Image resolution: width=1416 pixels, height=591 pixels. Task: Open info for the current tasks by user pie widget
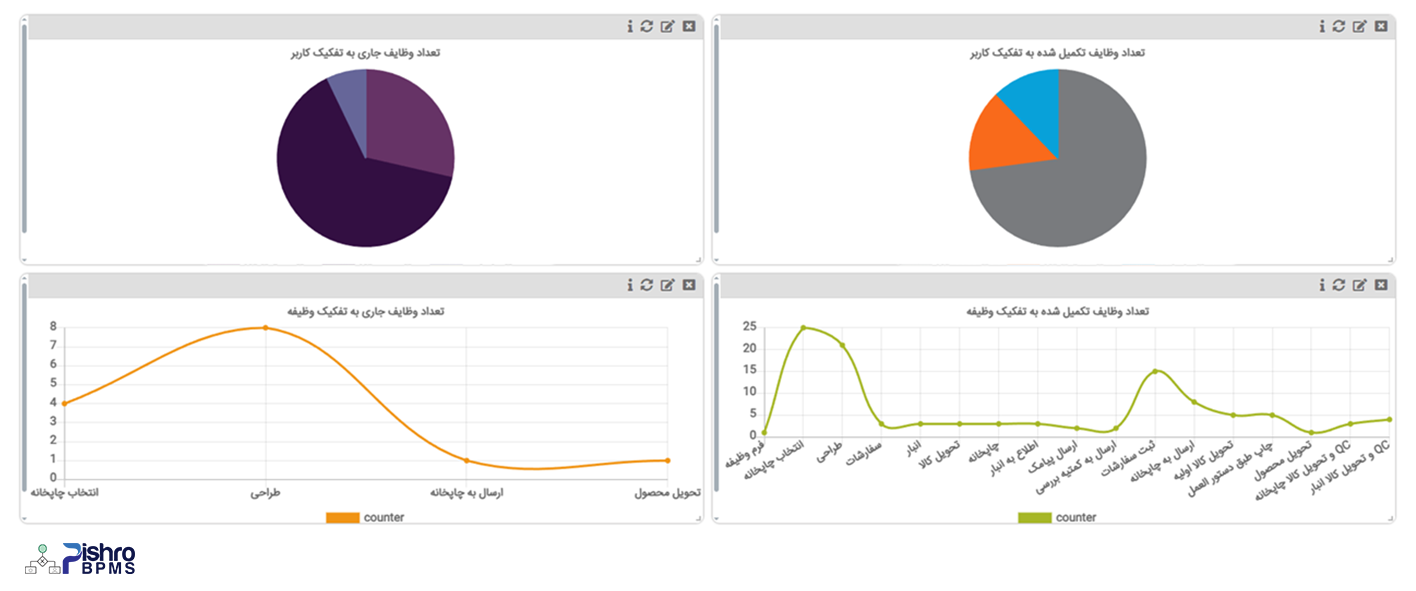pos(630,26)
